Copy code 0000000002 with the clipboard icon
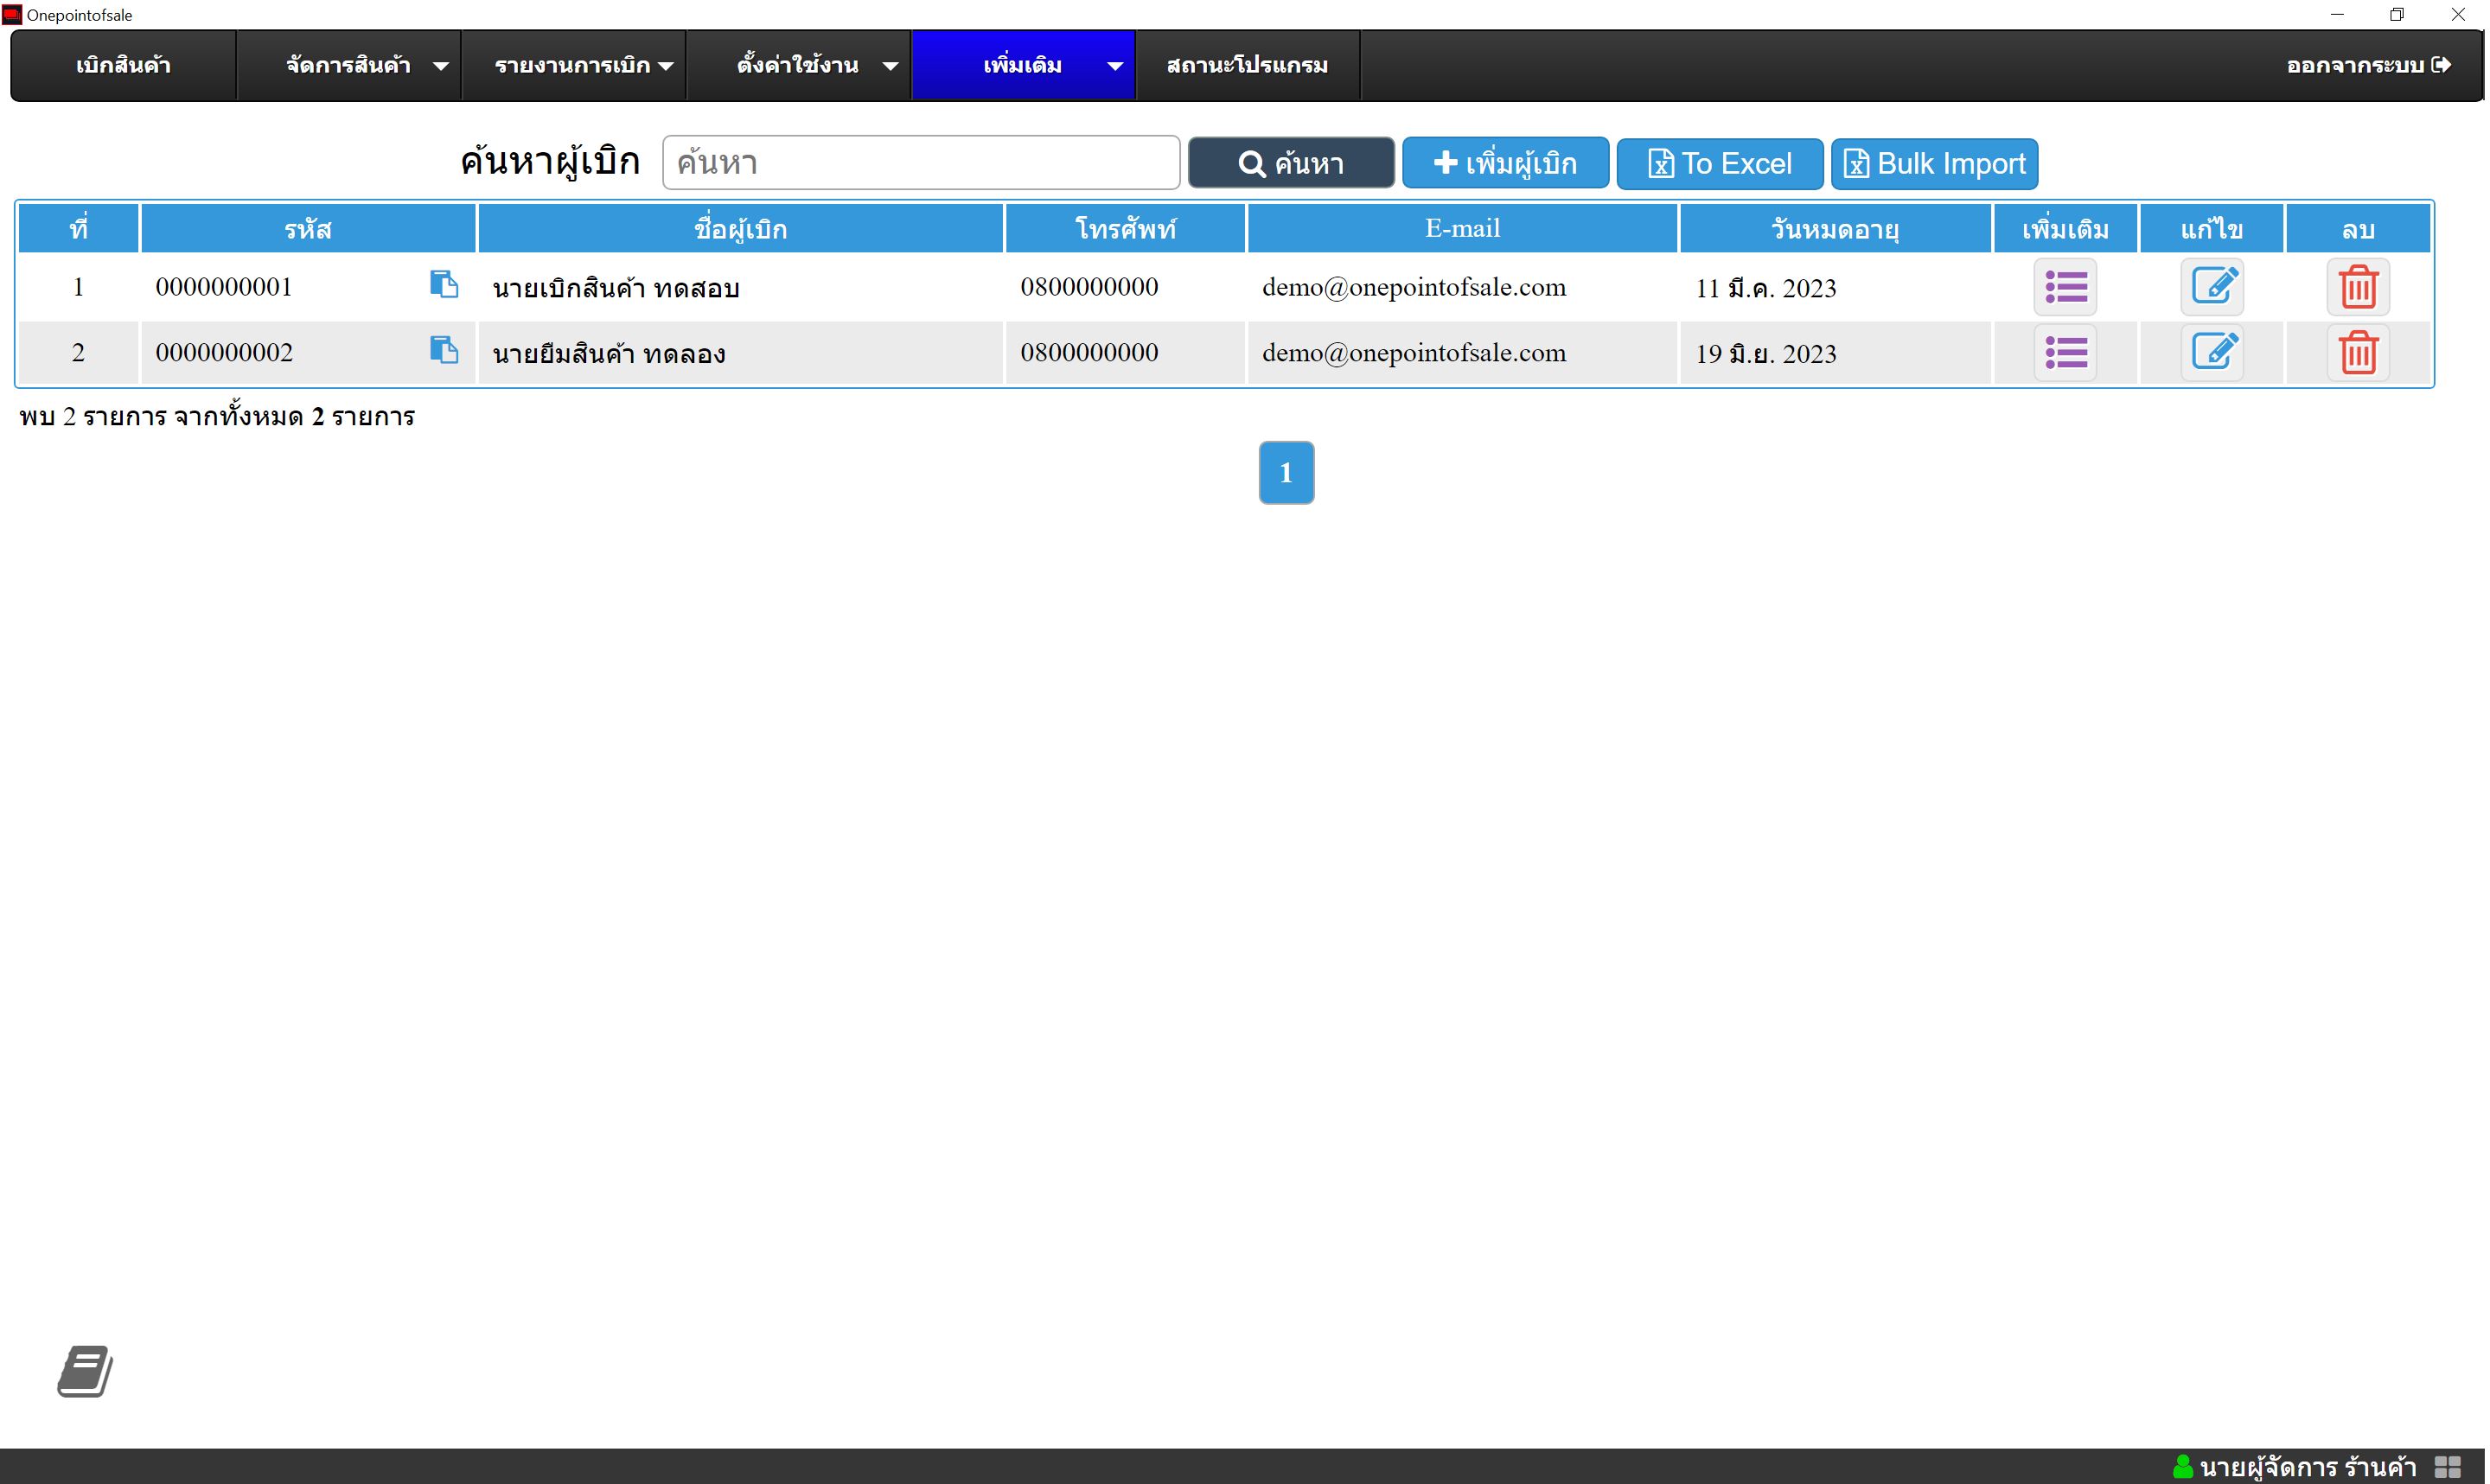This screenshot has width=2490, height=1484. click(444, 350)
